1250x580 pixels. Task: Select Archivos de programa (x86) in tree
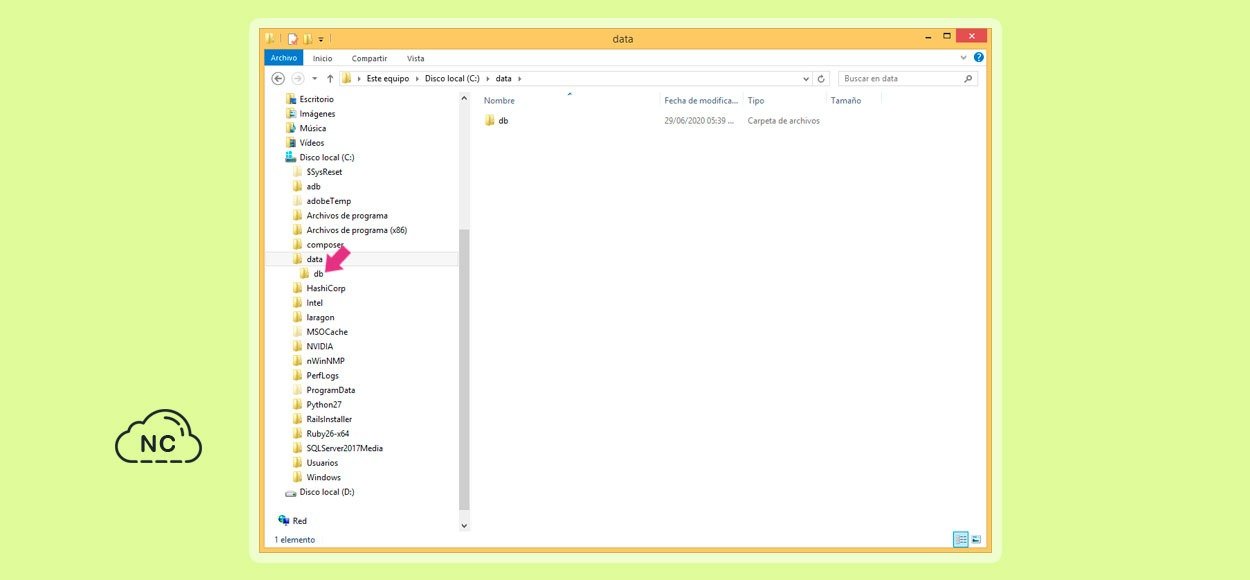[356, 230]
